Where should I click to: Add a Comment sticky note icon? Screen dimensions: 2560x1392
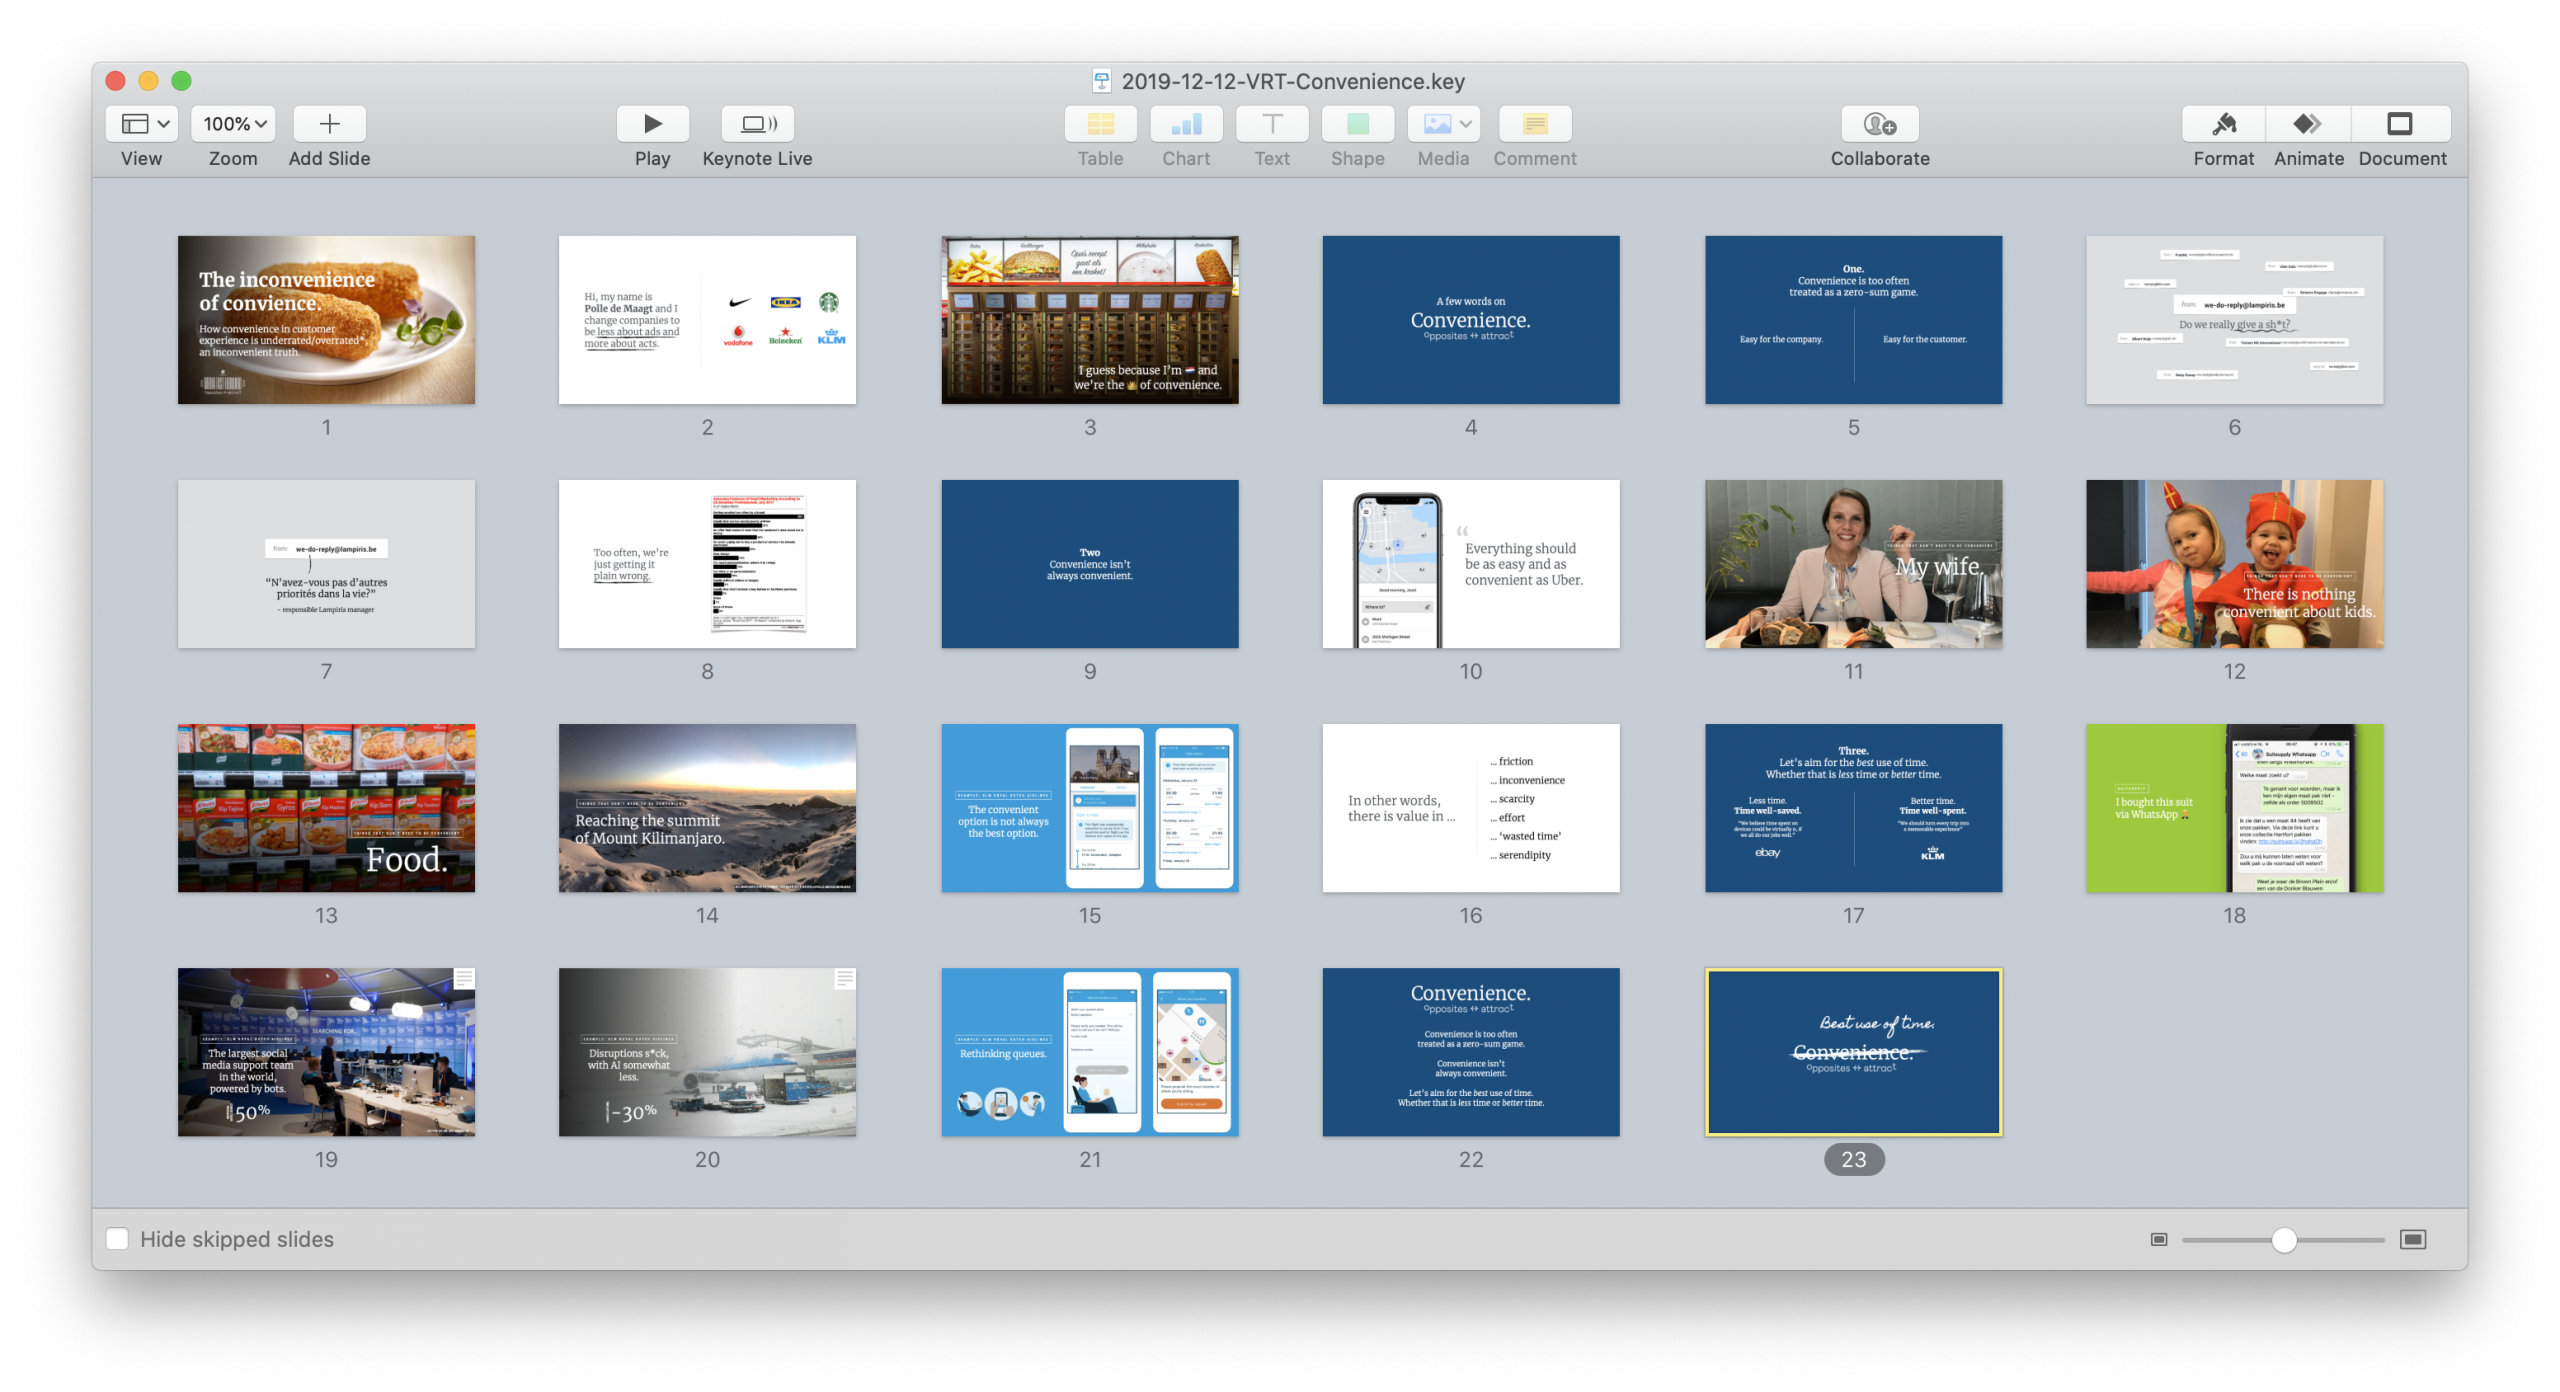1534,124
